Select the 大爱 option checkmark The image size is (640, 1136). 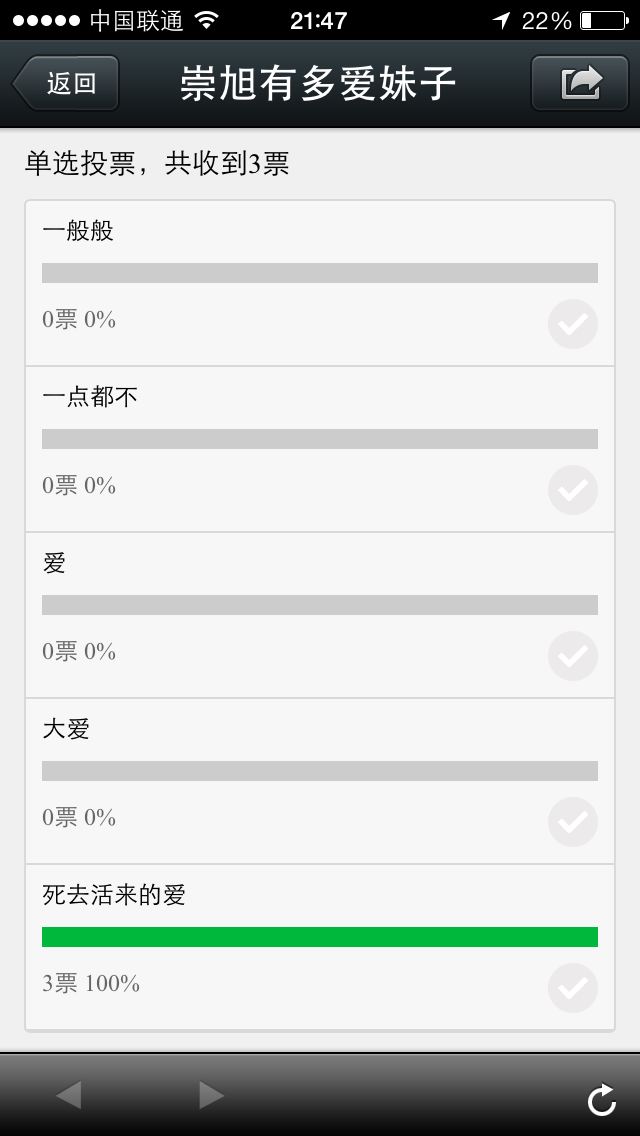tap(573, 822)
